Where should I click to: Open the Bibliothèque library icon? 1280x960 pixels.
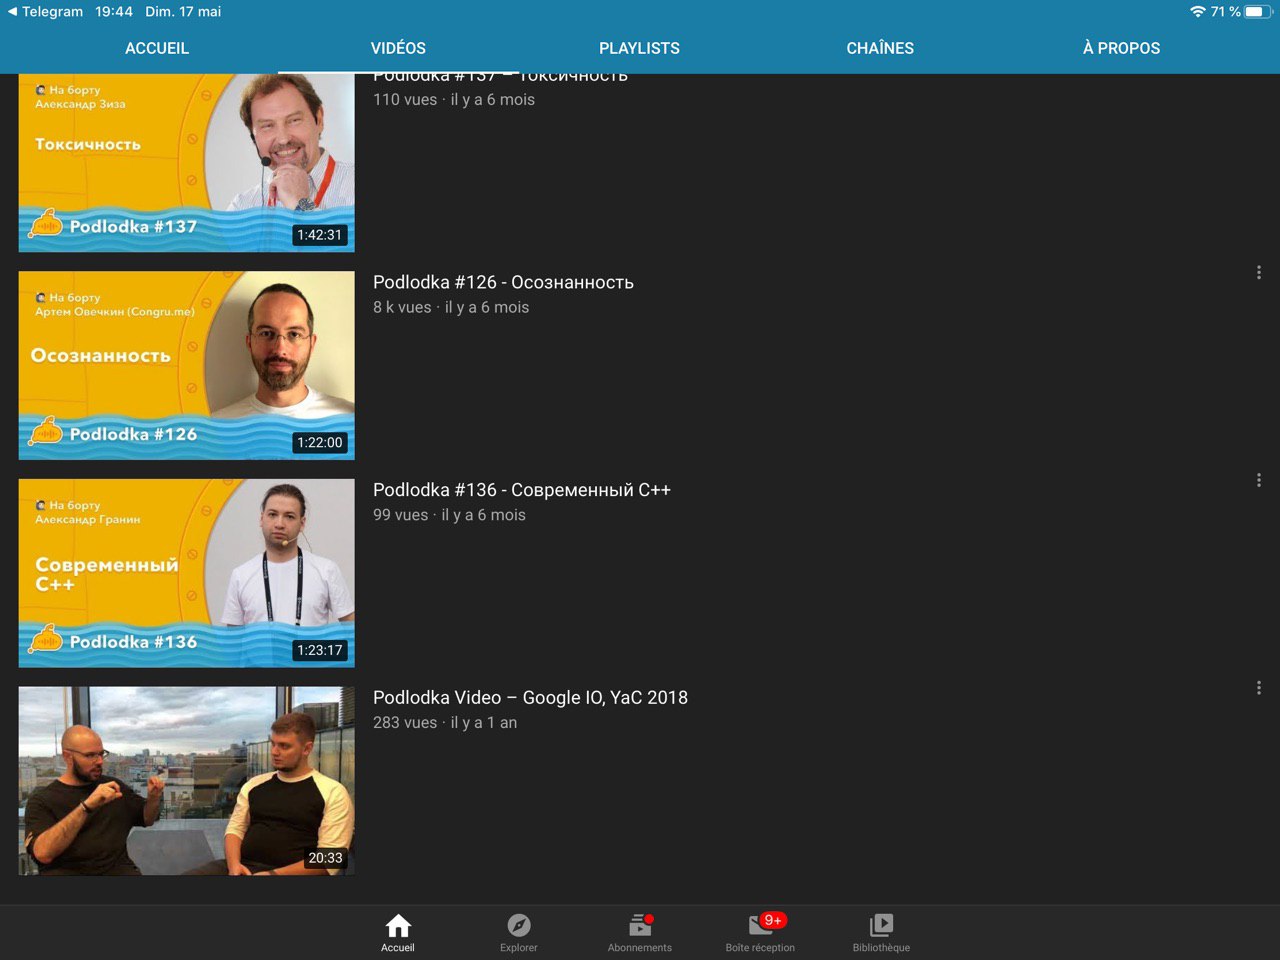tap(881, 925)
